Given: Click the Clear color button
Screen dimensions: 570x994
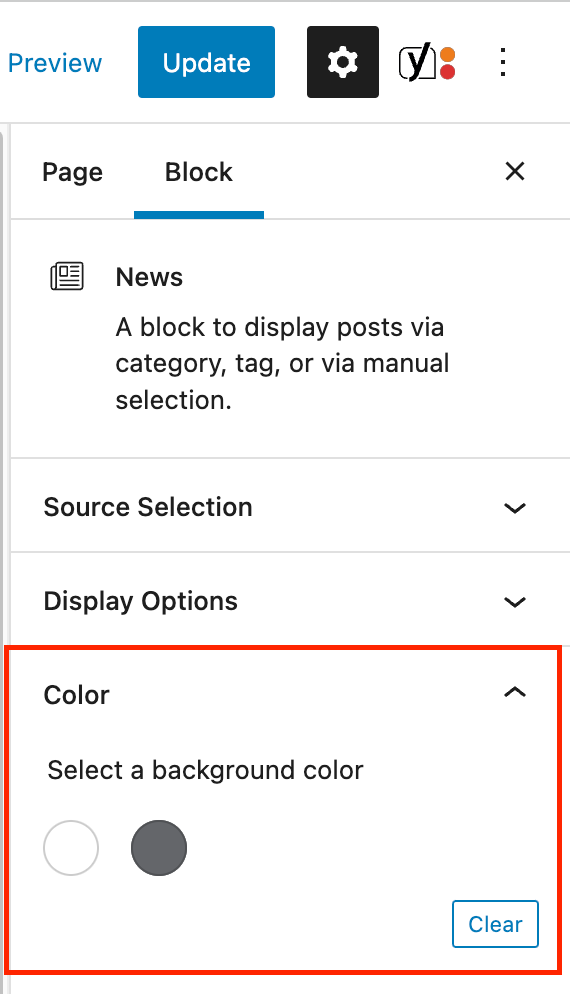Looking at the screenshot, I should pyautogui.click(x=495, y=924).
